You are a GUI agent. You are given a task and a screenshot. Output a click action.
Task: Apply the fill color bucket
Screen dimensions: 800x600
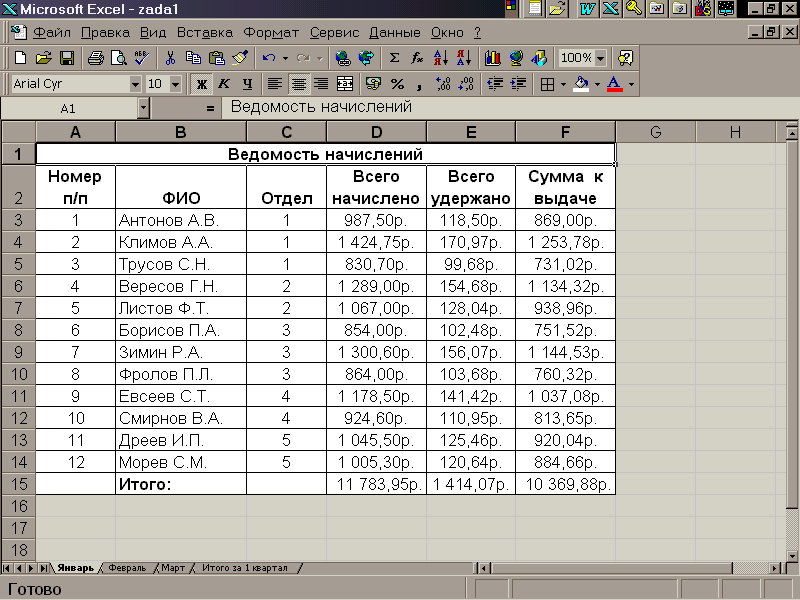[582, 84]
